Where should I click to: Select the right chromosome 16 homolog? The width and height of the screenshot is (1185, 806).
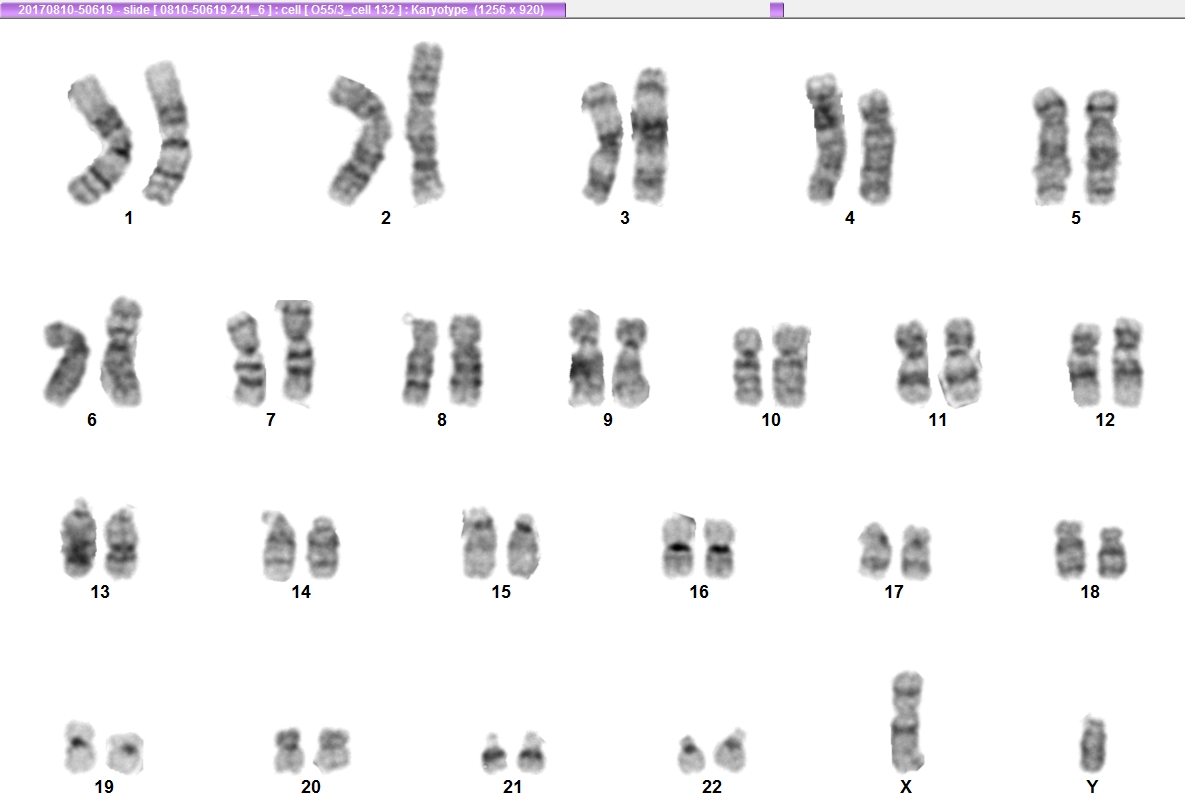719,548
